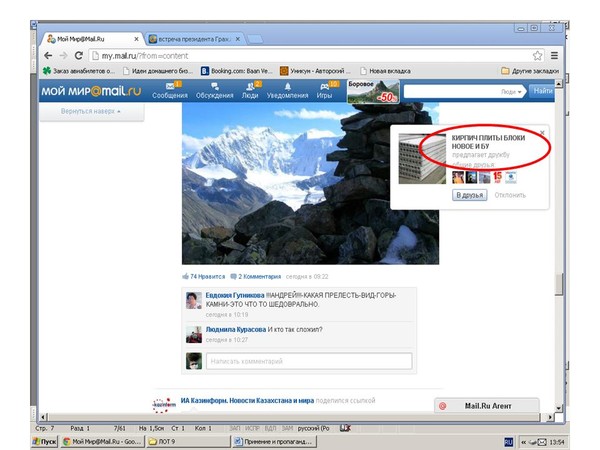Close the friend request popup
The height and width of the screenshot is (450, 600).
542,133
